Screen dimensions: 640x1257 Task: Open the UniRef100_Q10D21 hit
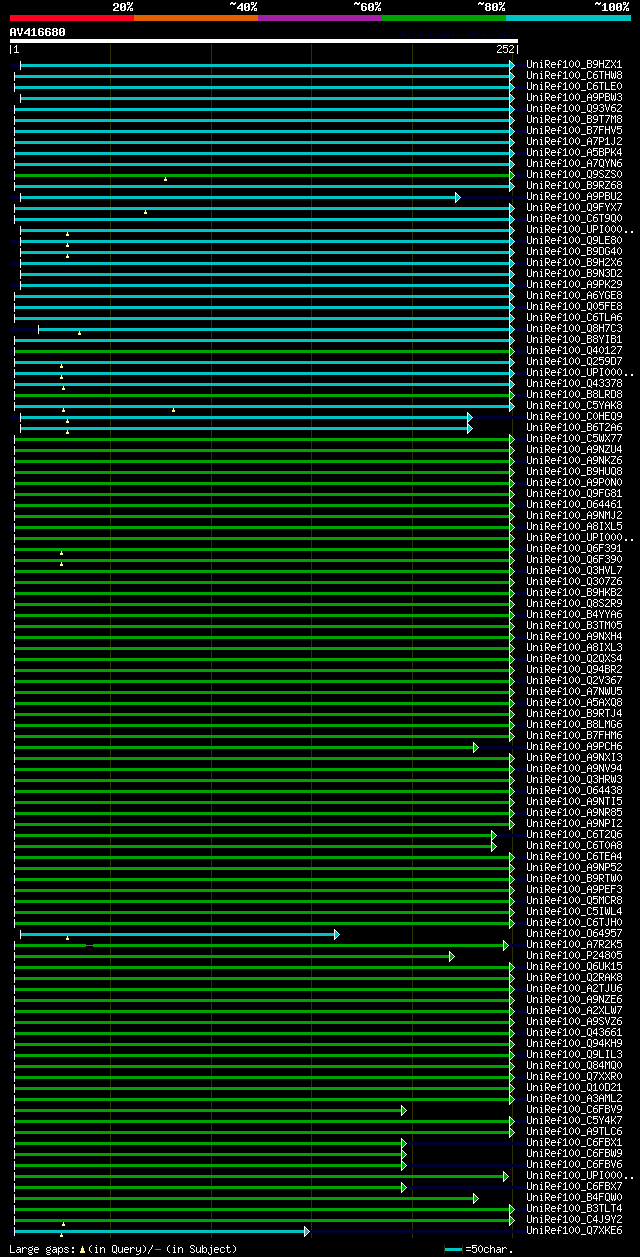574,1088
